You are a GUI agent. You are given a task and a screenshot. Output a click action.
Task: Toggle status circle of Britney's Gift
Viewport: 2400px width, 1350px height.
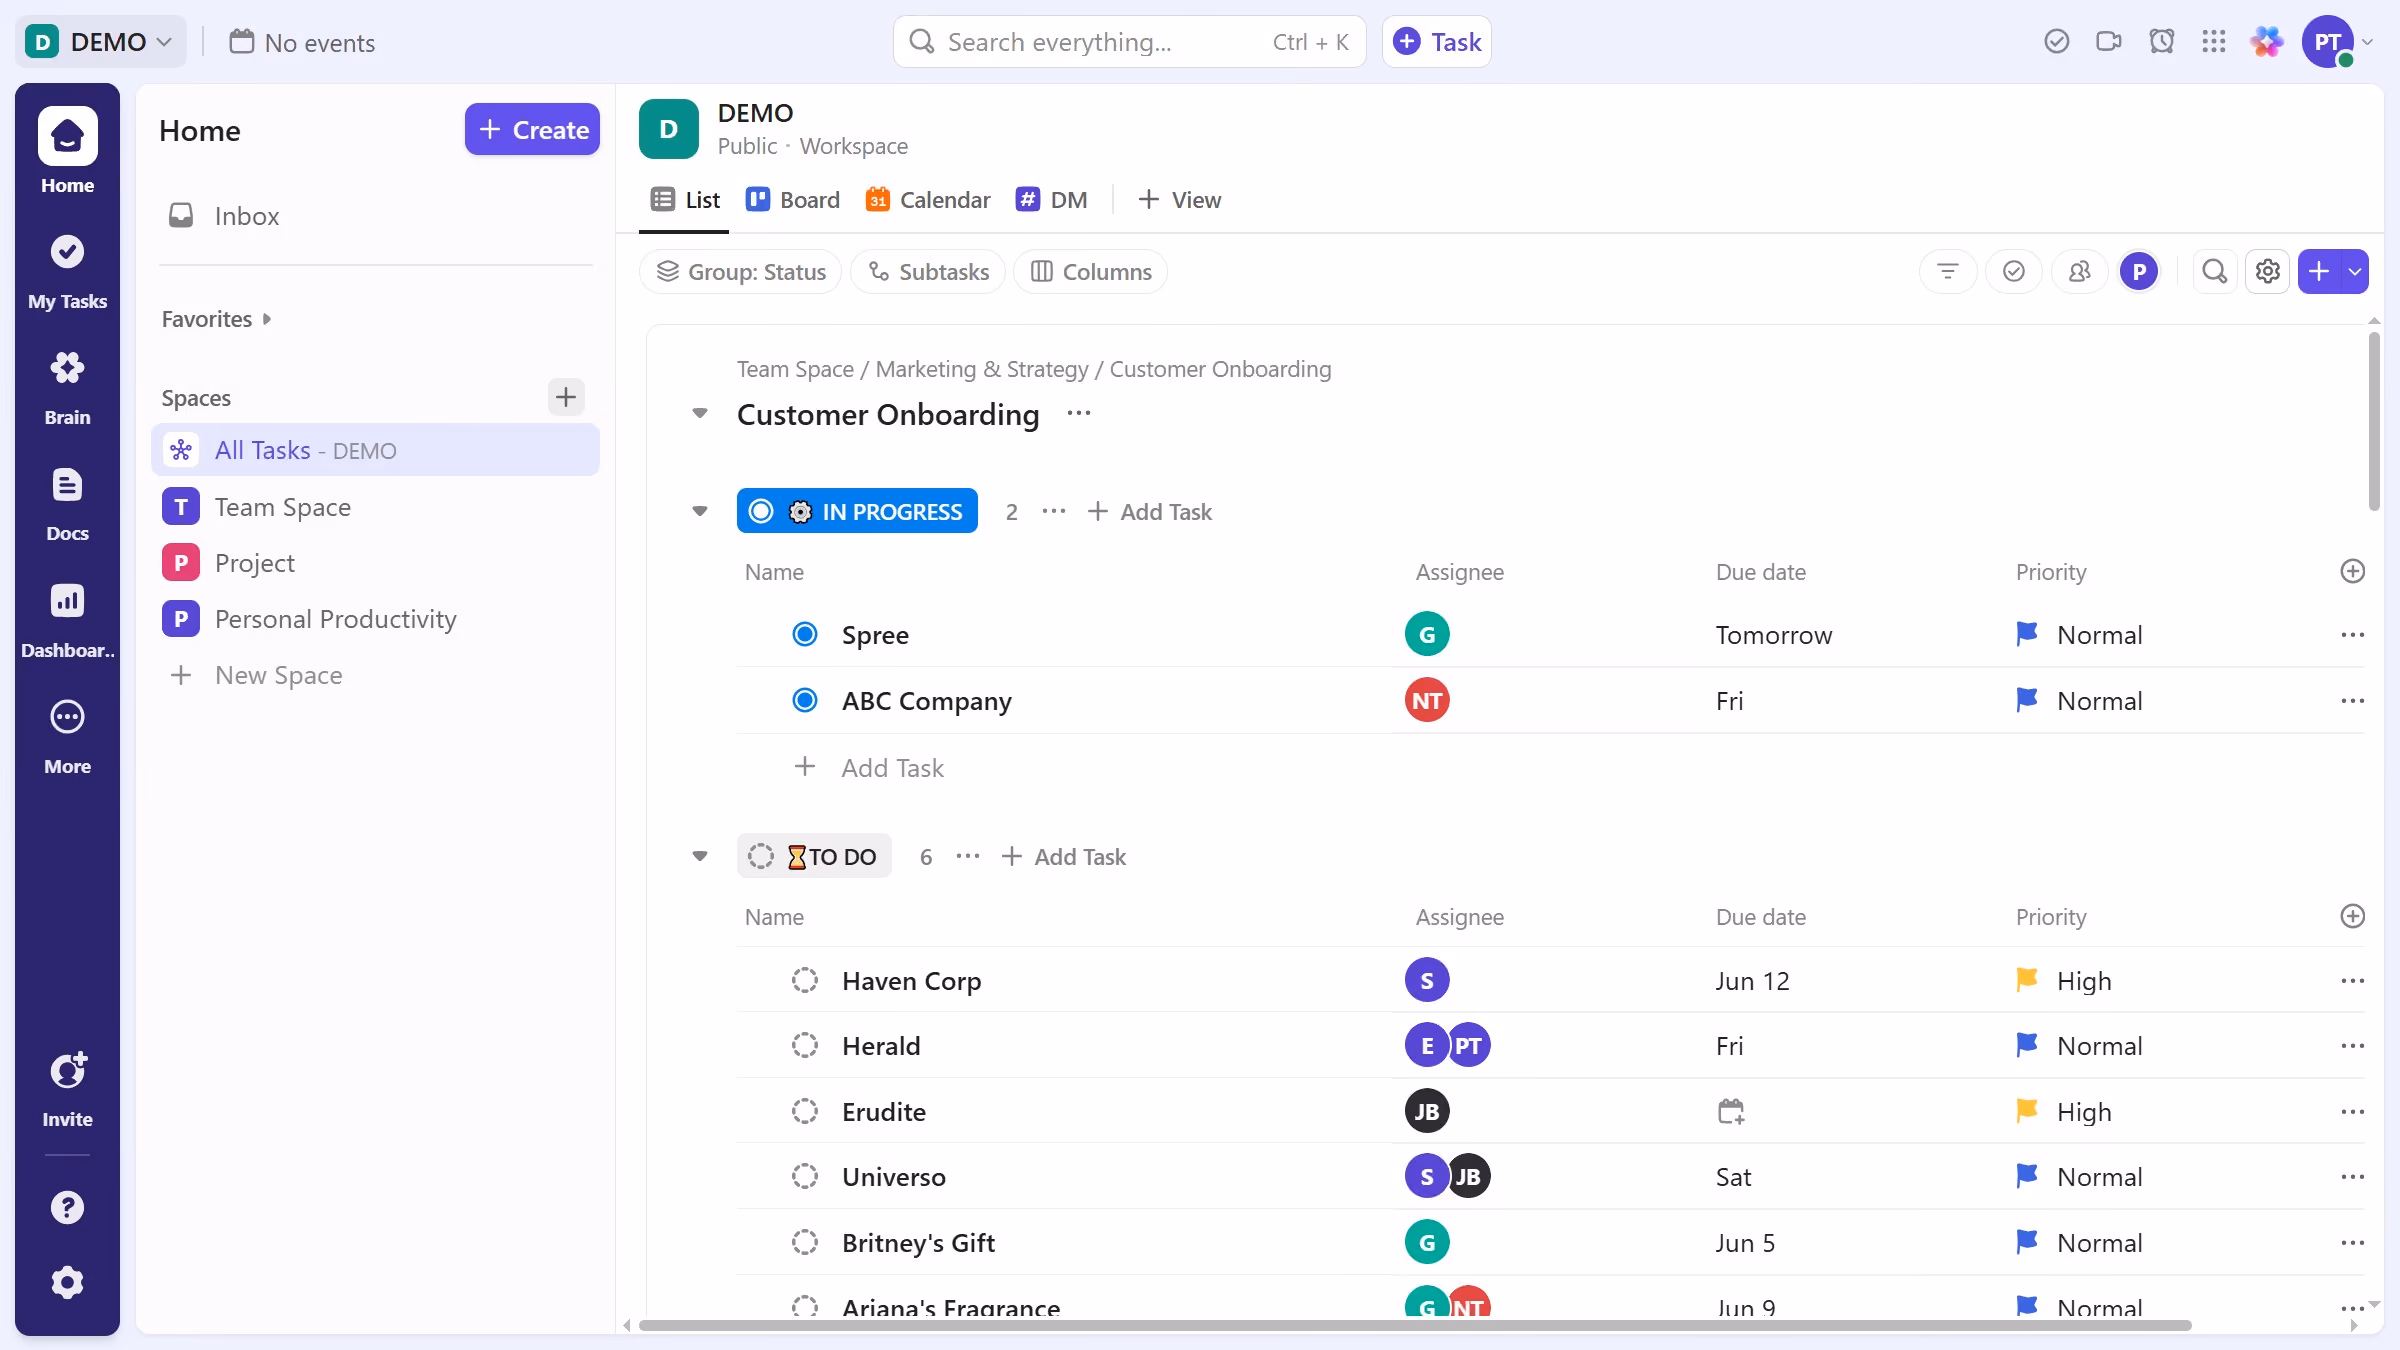tap(804, 1242)
